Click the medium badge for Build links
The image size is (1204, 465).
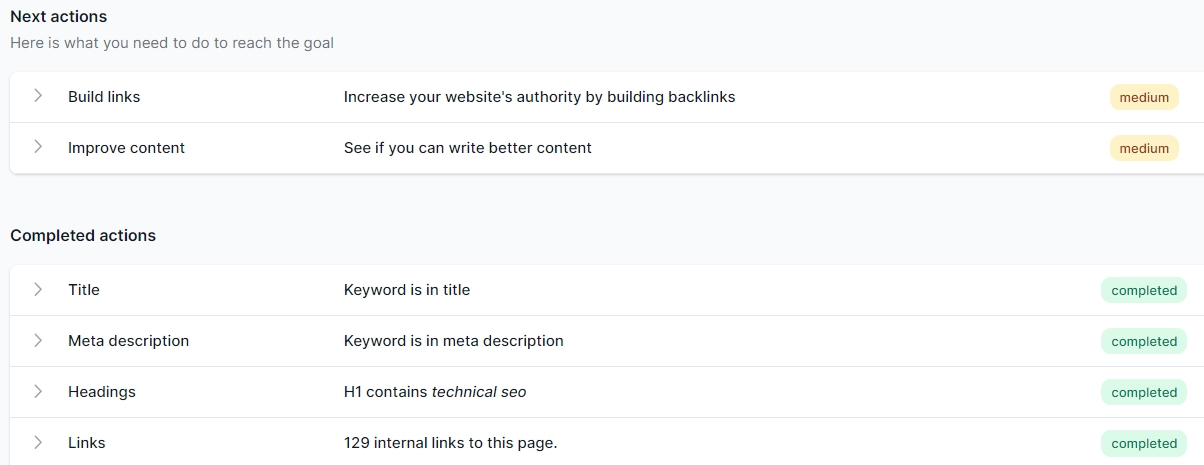[x=1144, y=98]
